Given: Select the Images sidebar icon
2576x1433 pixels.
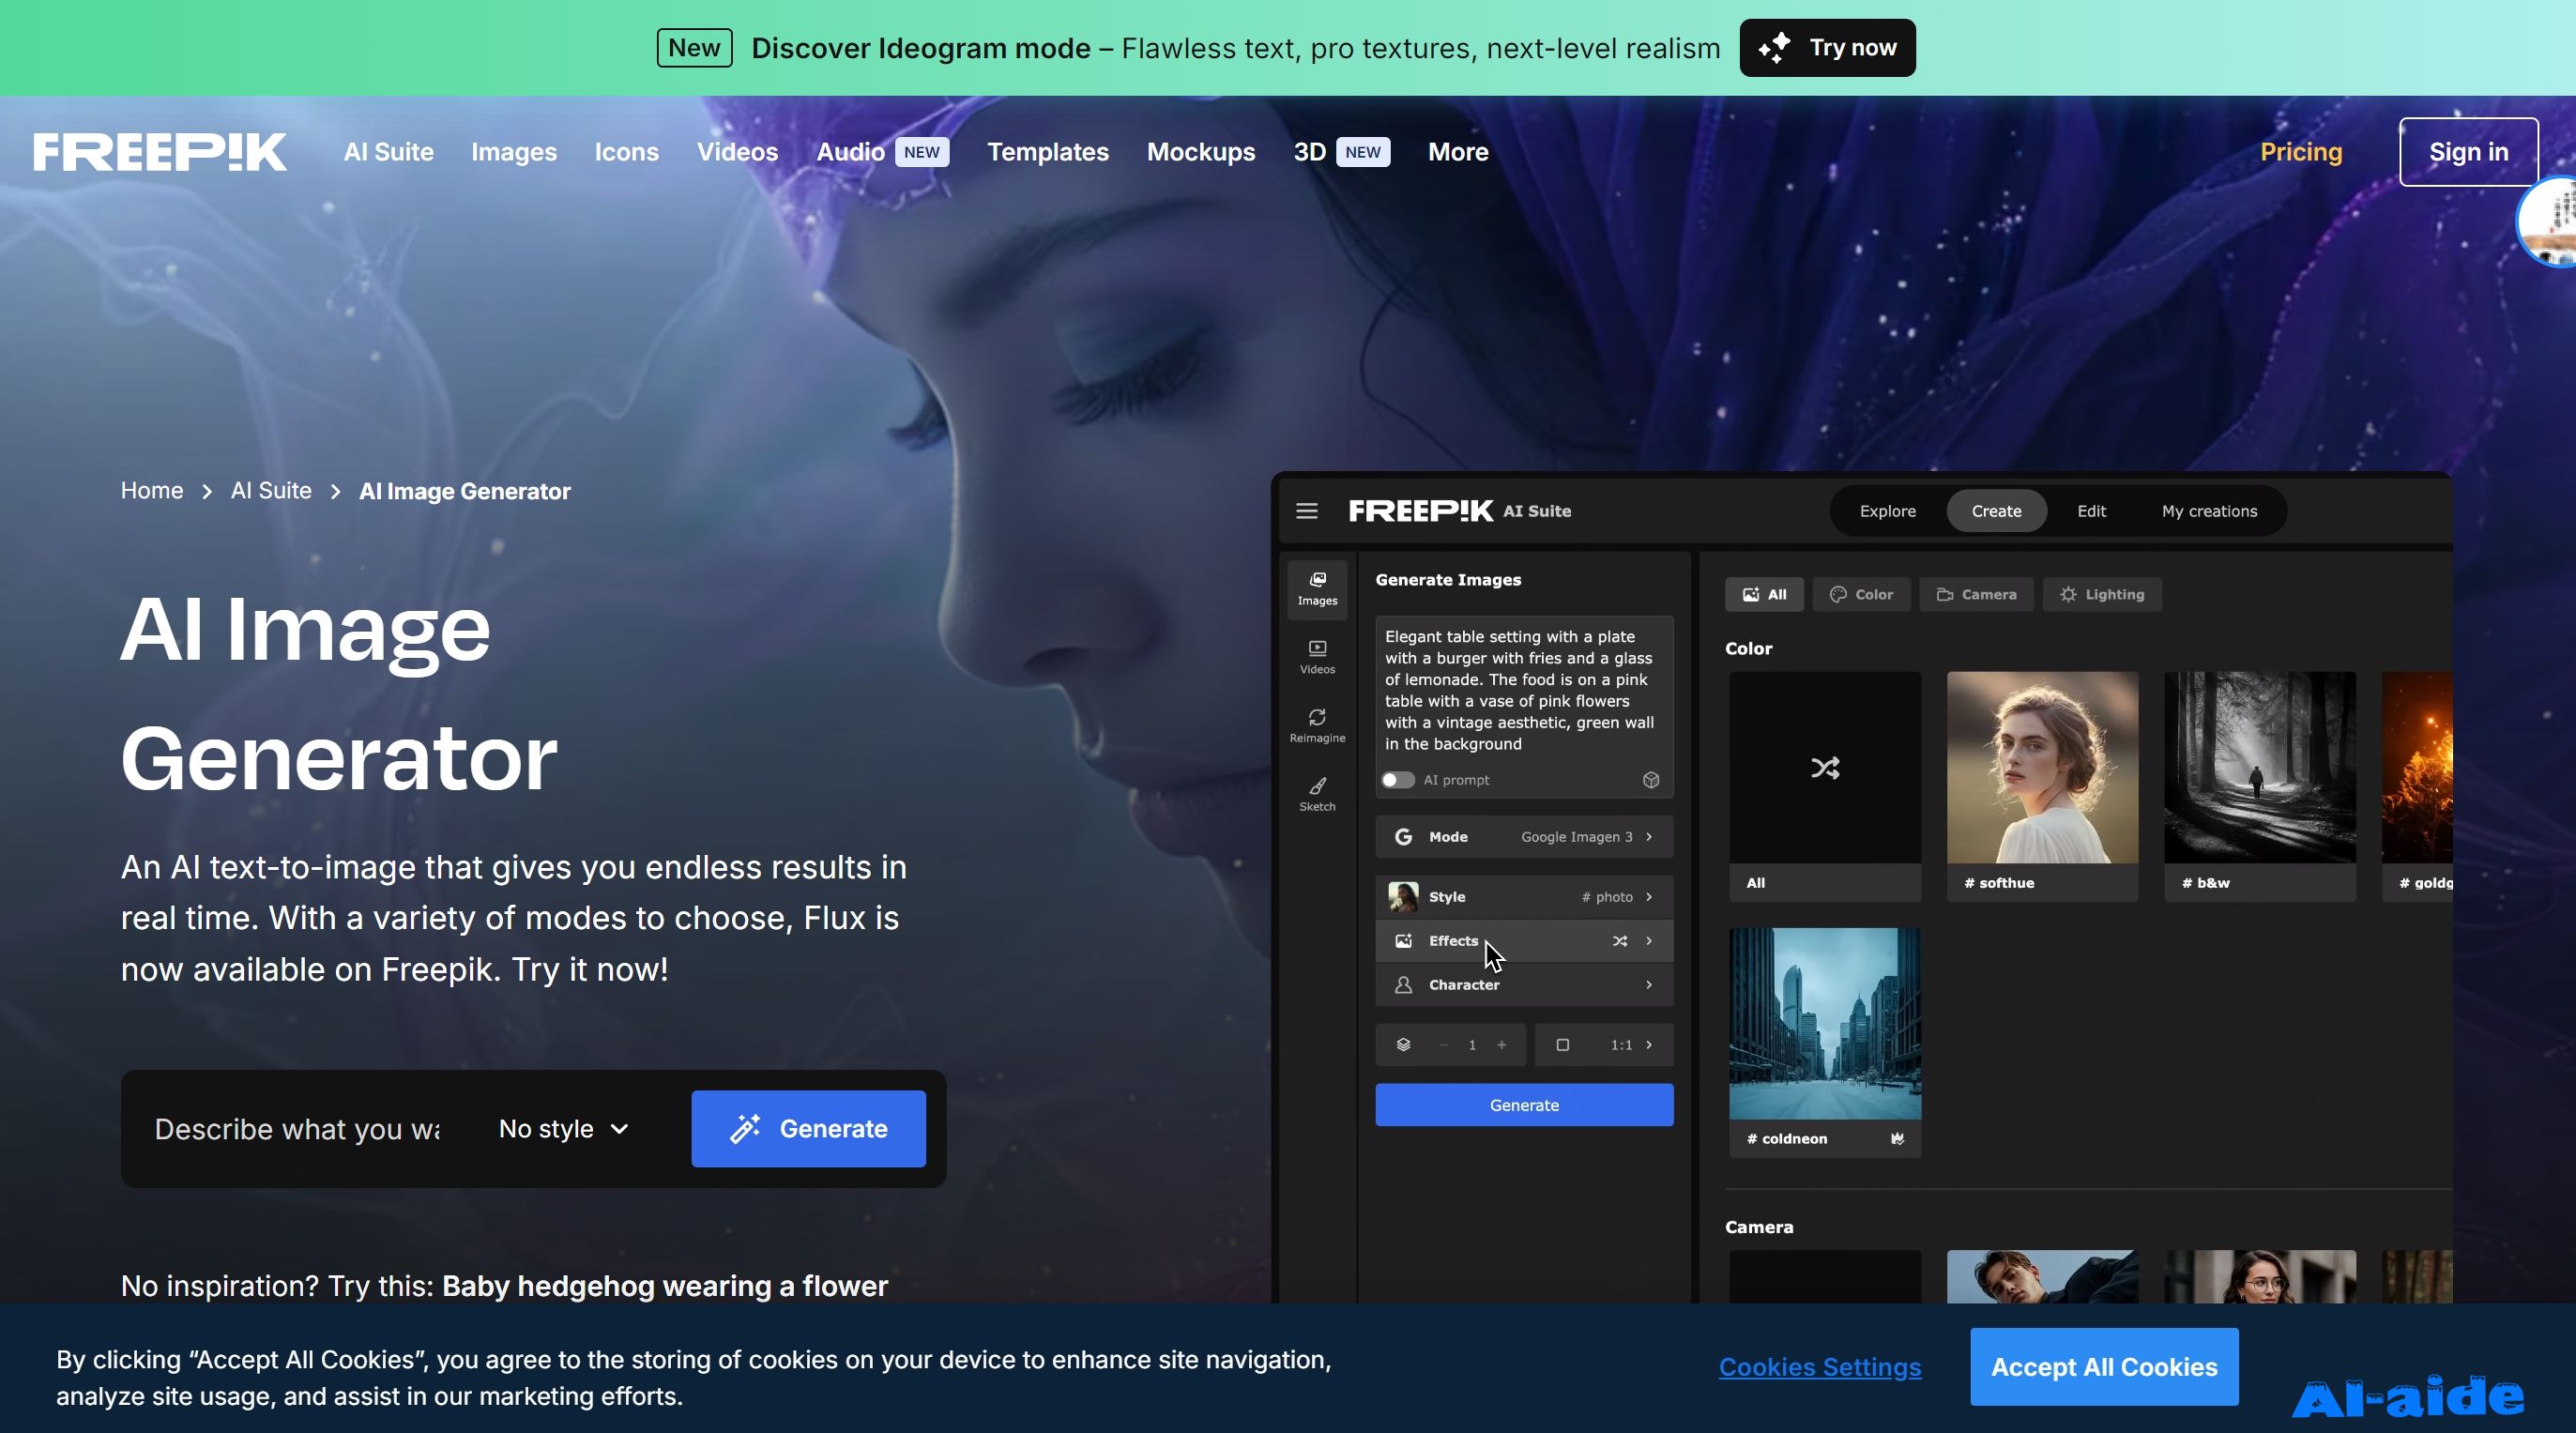Looking at the screenshot, I should [x=1317, y=588].
